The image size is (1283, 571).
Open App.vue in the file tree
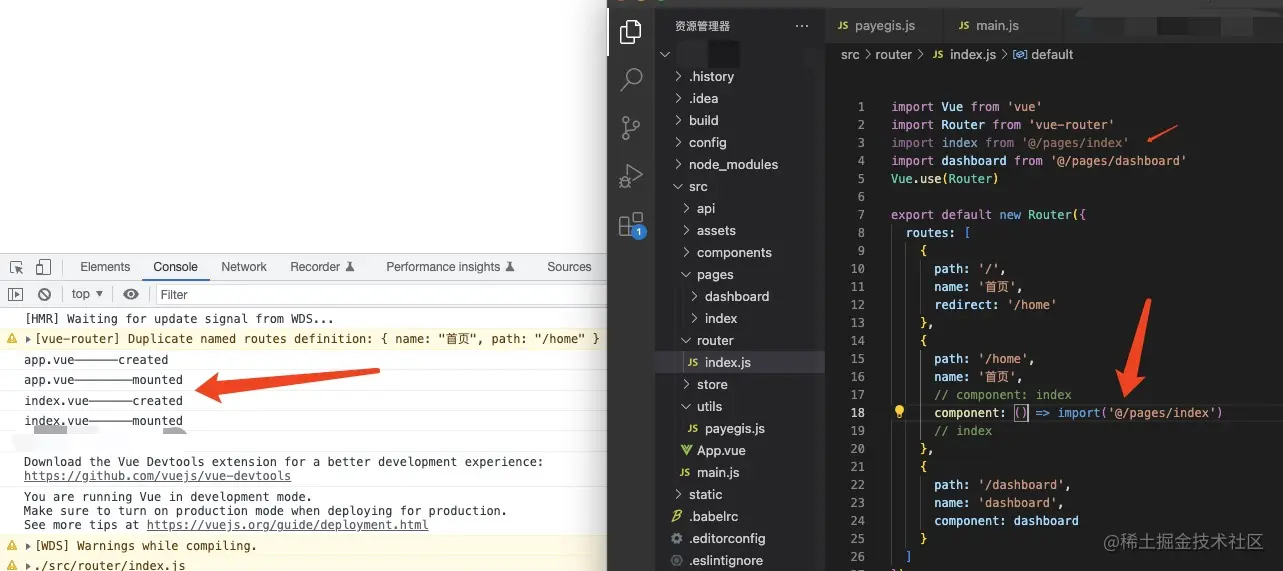pyautogui.click(x=740, y=450)
